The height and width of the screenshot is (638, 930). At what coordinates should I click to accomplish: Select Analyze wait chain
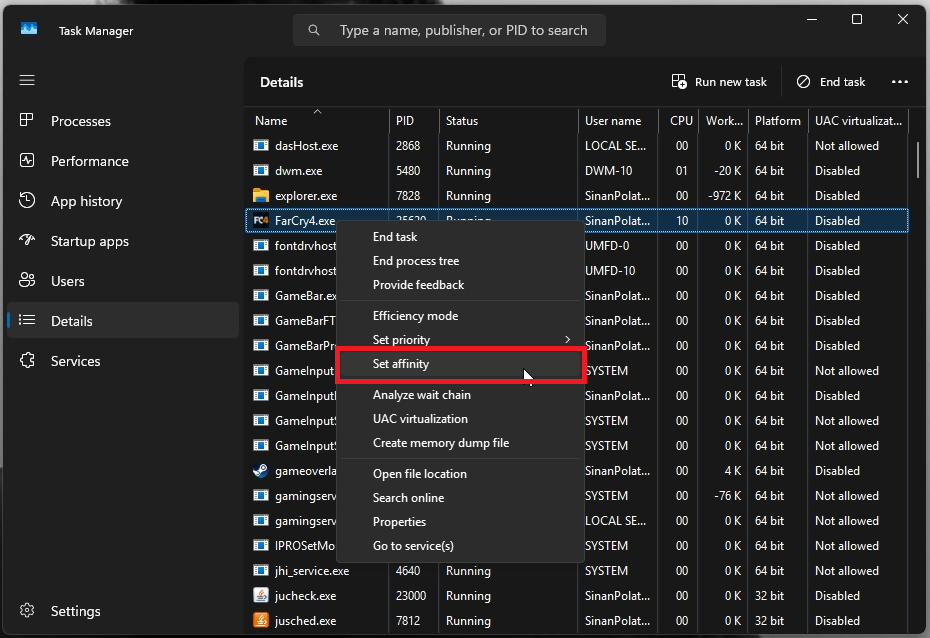coord(460,395)
